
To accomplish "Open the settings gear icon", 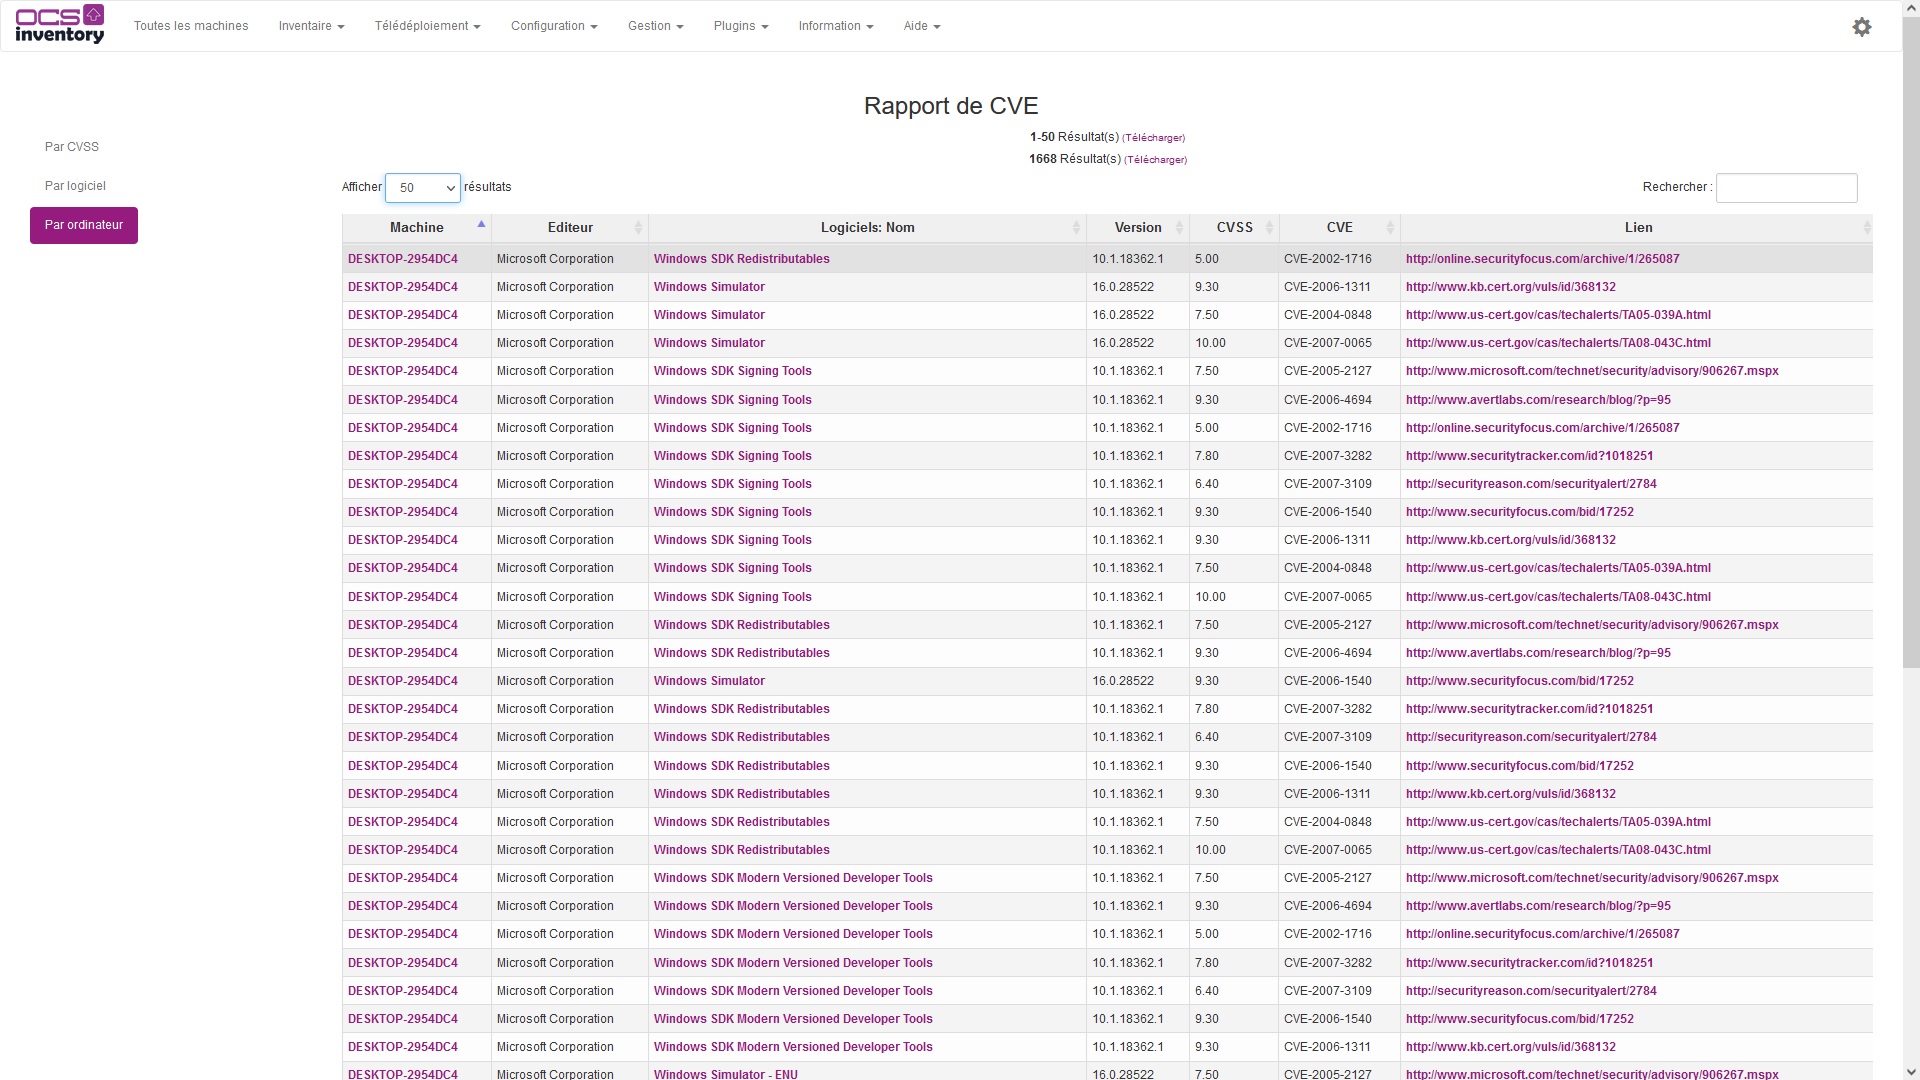I will [1861, 27].
